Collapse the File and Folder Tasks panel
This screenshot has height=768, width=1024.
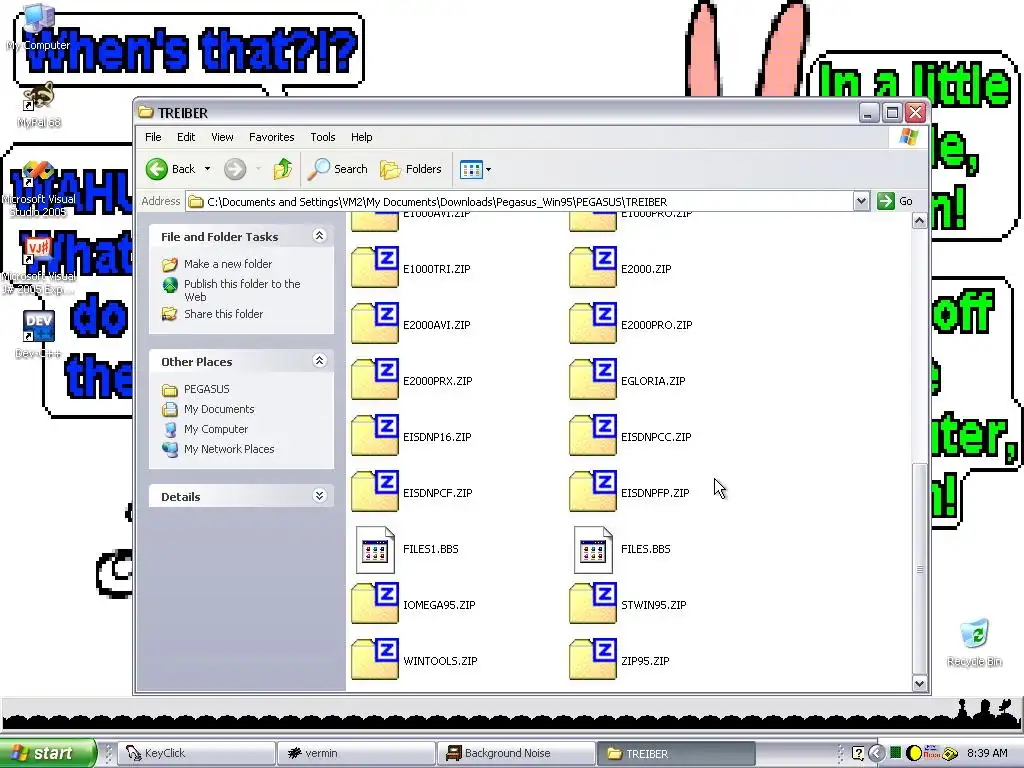(319, 236)
